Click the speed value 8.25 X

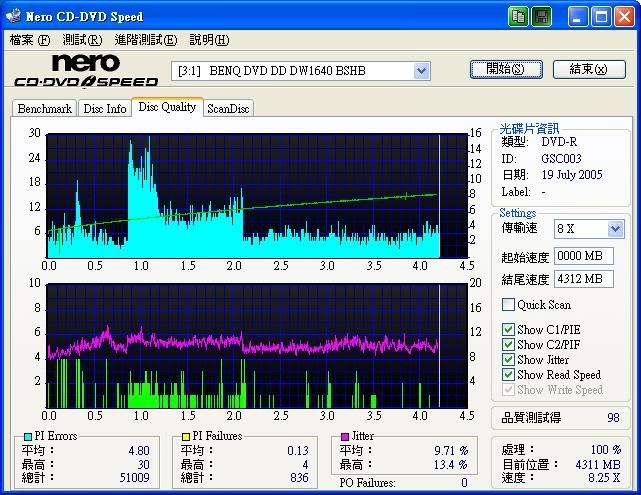(604, 477)
